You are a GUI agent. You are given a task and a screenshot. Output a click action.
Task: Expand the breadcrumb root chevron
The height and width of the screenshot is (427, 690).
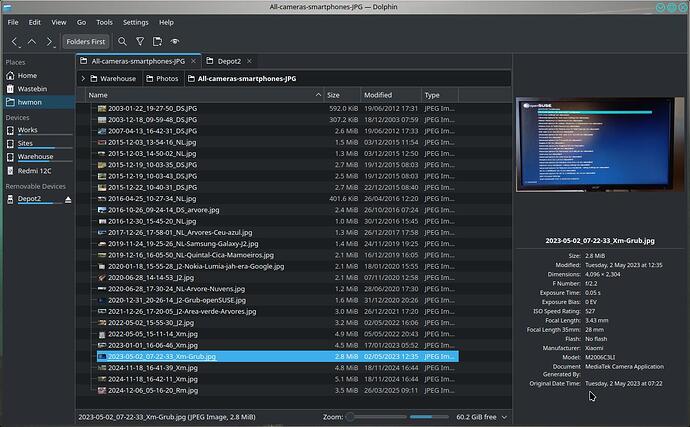point(83,78)
